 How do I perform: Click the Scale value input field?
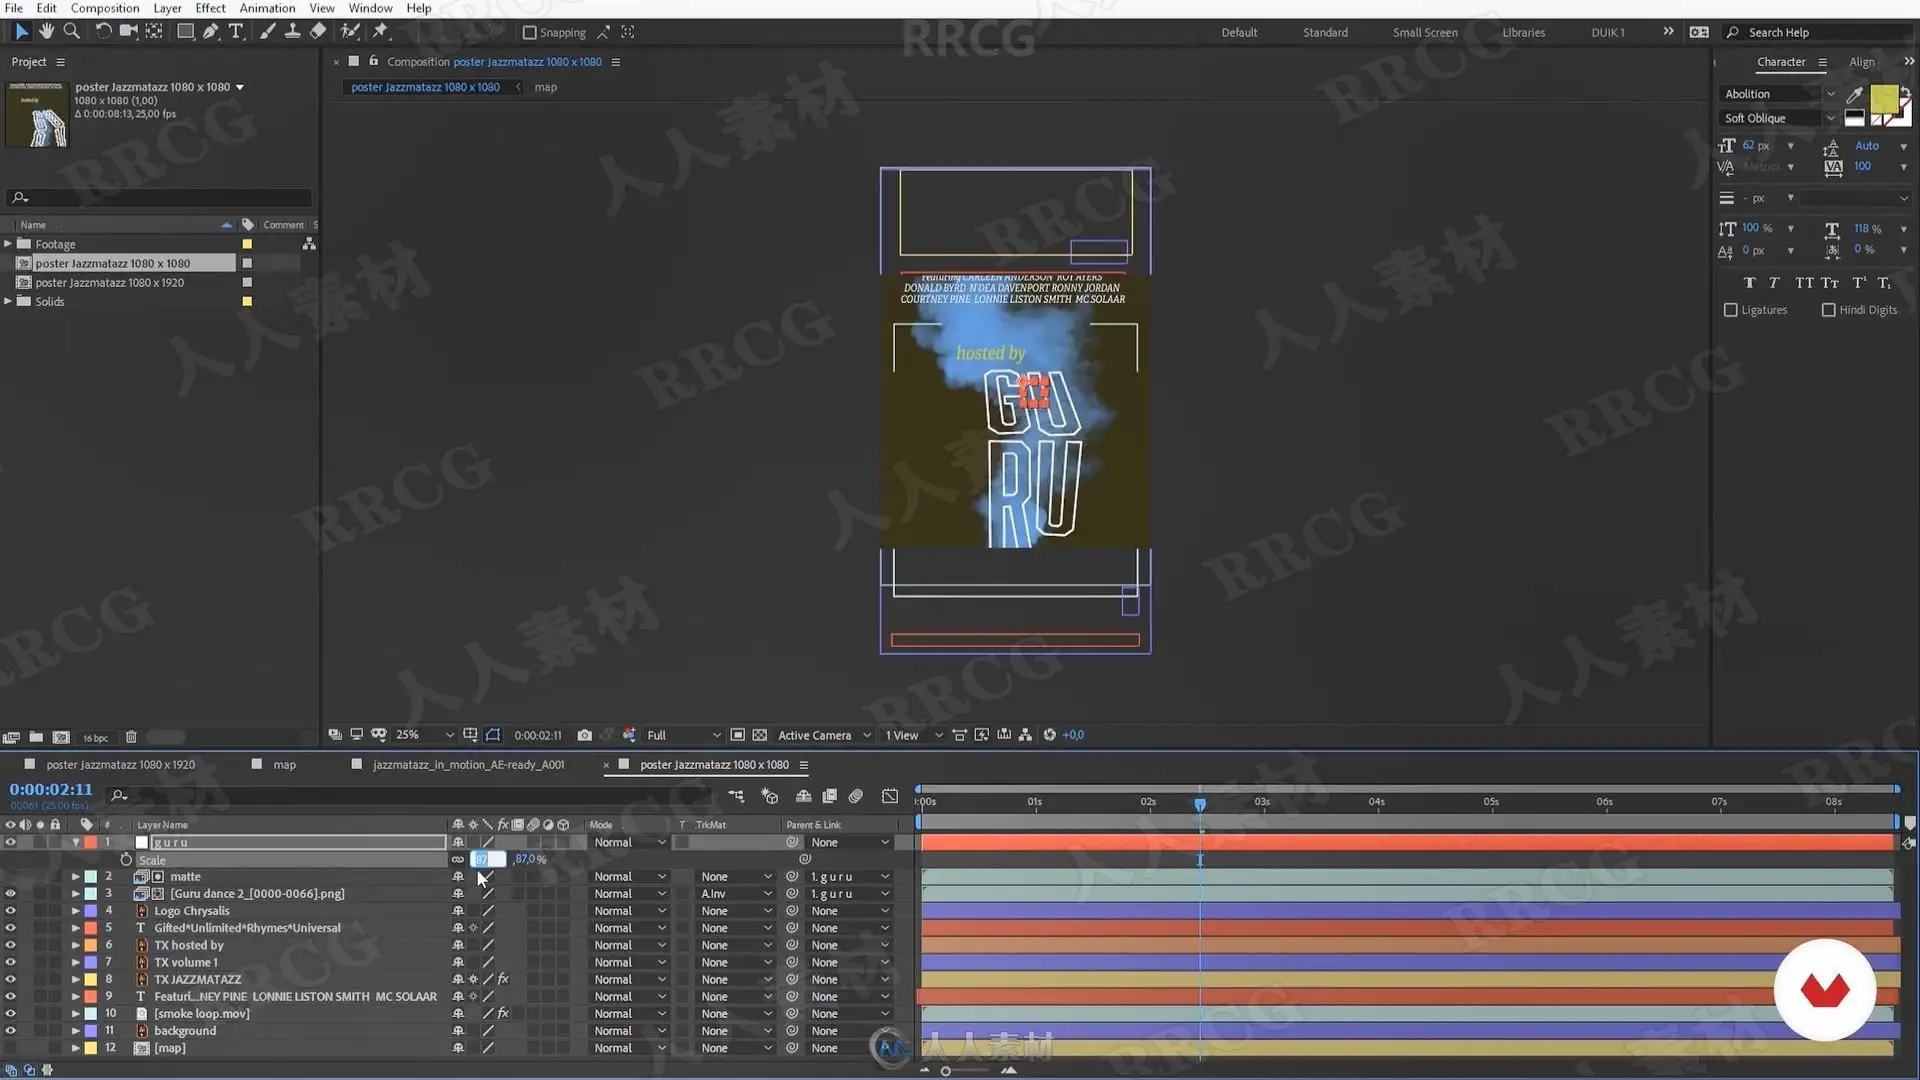coord(489,860)
